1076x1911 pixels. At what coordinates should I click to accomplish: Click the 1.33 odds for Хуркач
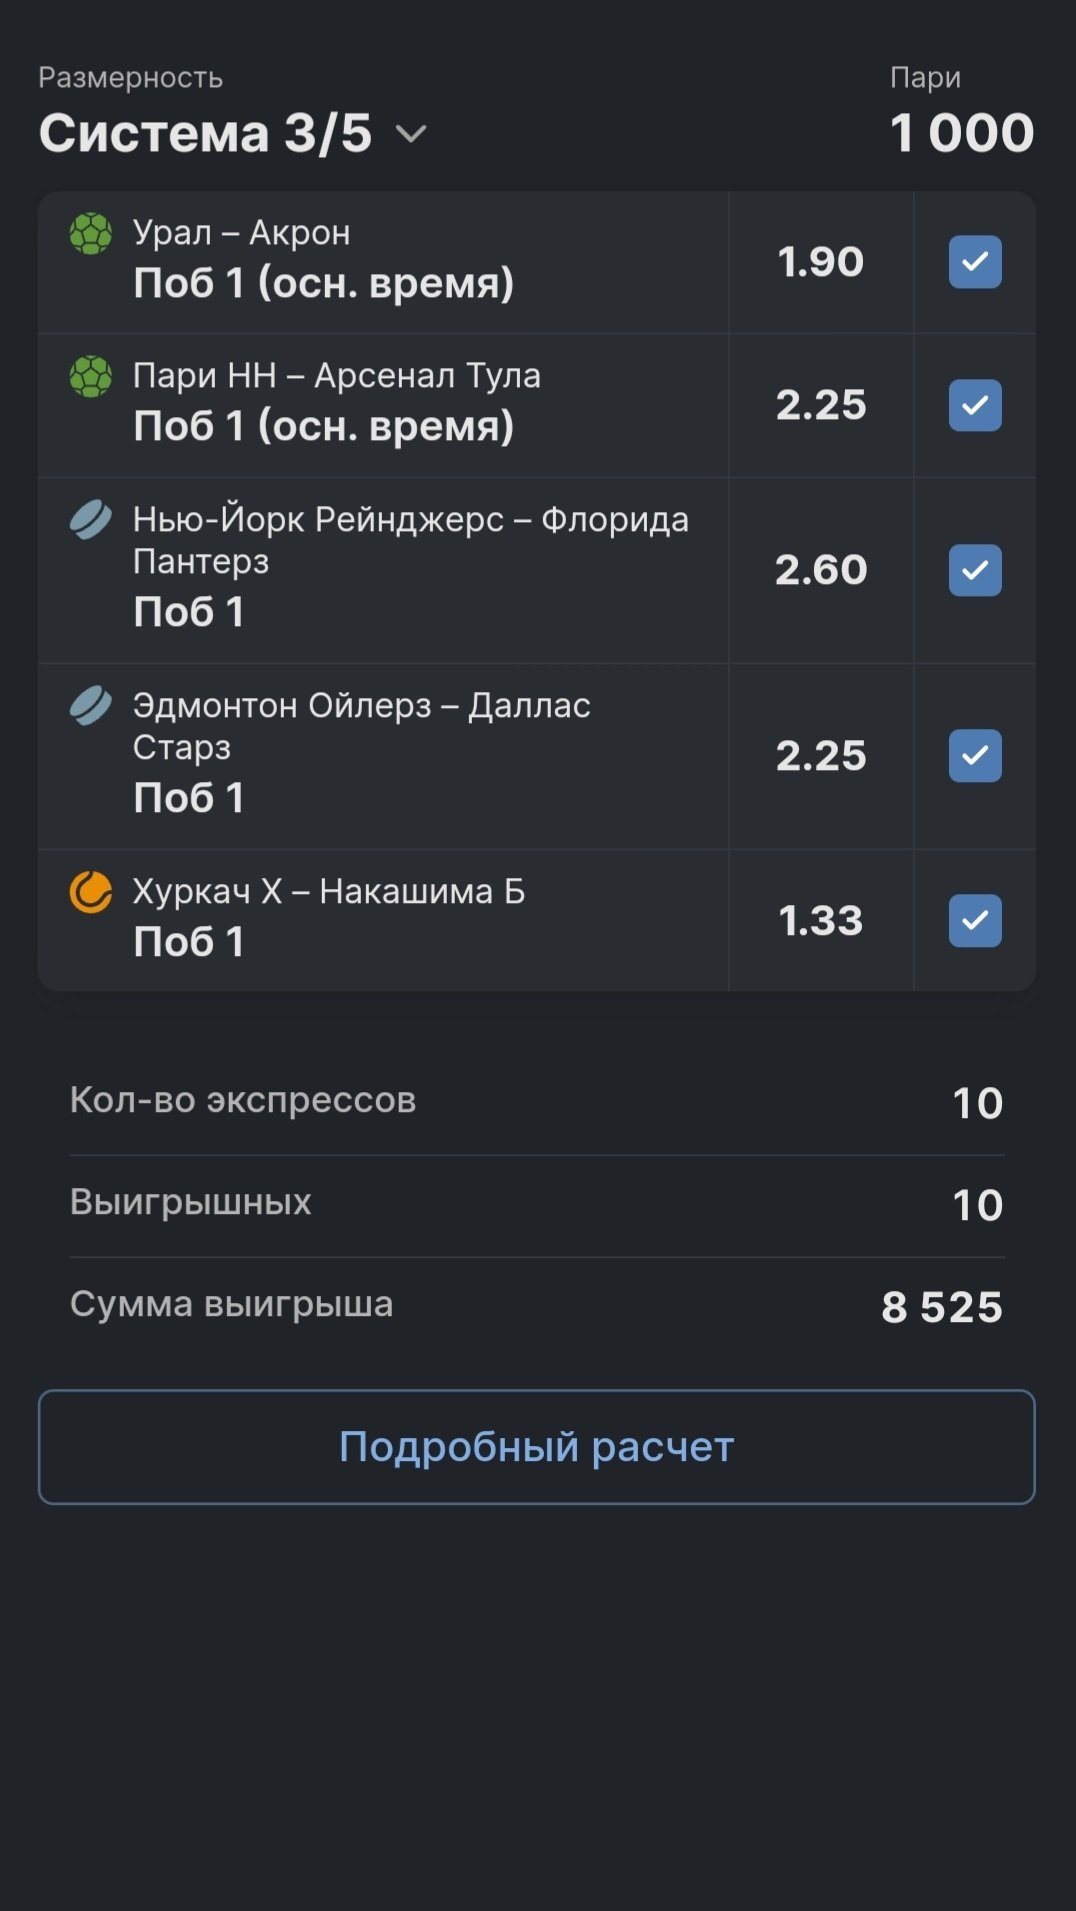pos(820,920)
